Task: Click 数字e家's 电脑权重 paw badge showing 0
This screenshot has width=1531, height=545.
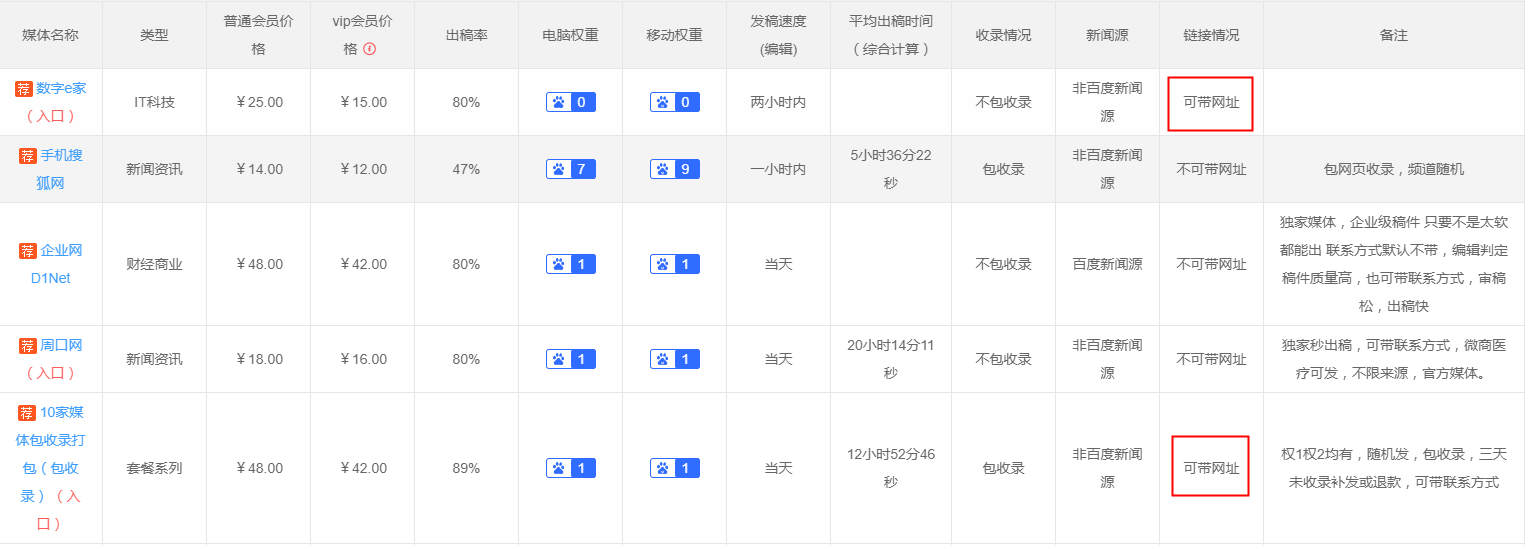Action: (571, 102)
